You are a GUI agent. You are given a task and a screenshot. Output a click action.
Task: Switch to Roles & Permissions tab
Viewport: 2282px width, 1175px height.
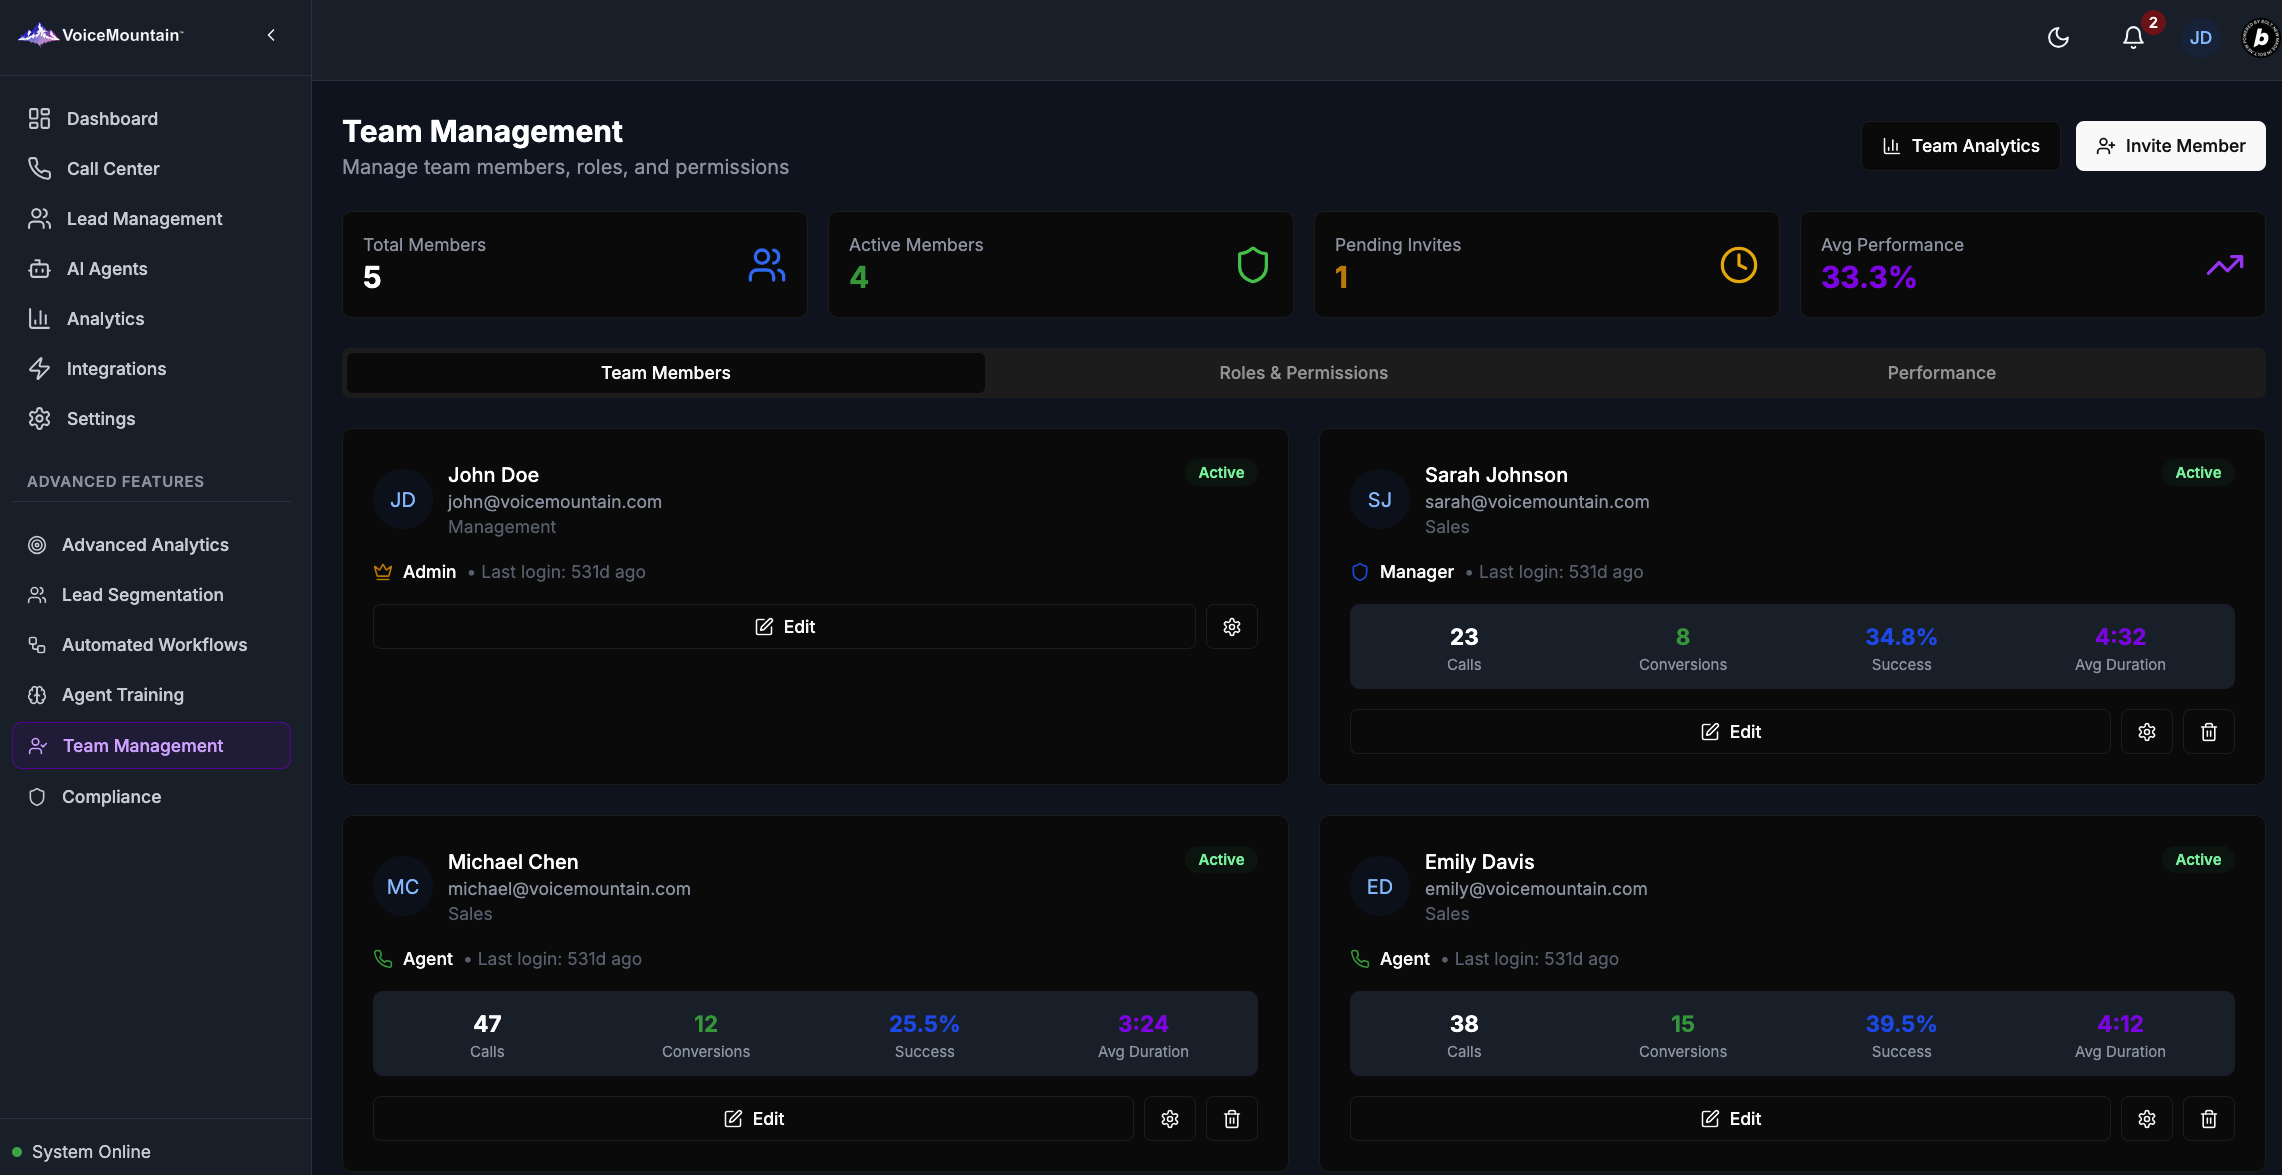tap(1303, 373)
